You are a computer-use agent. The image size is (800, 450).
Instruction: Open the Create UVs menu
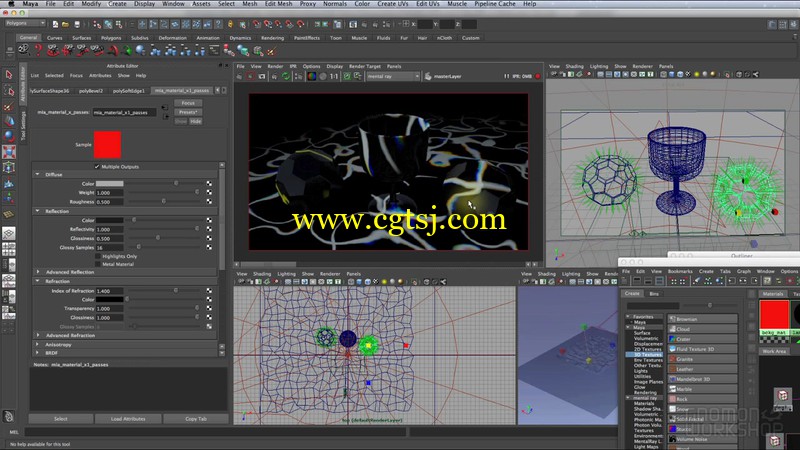click(392, 4)
